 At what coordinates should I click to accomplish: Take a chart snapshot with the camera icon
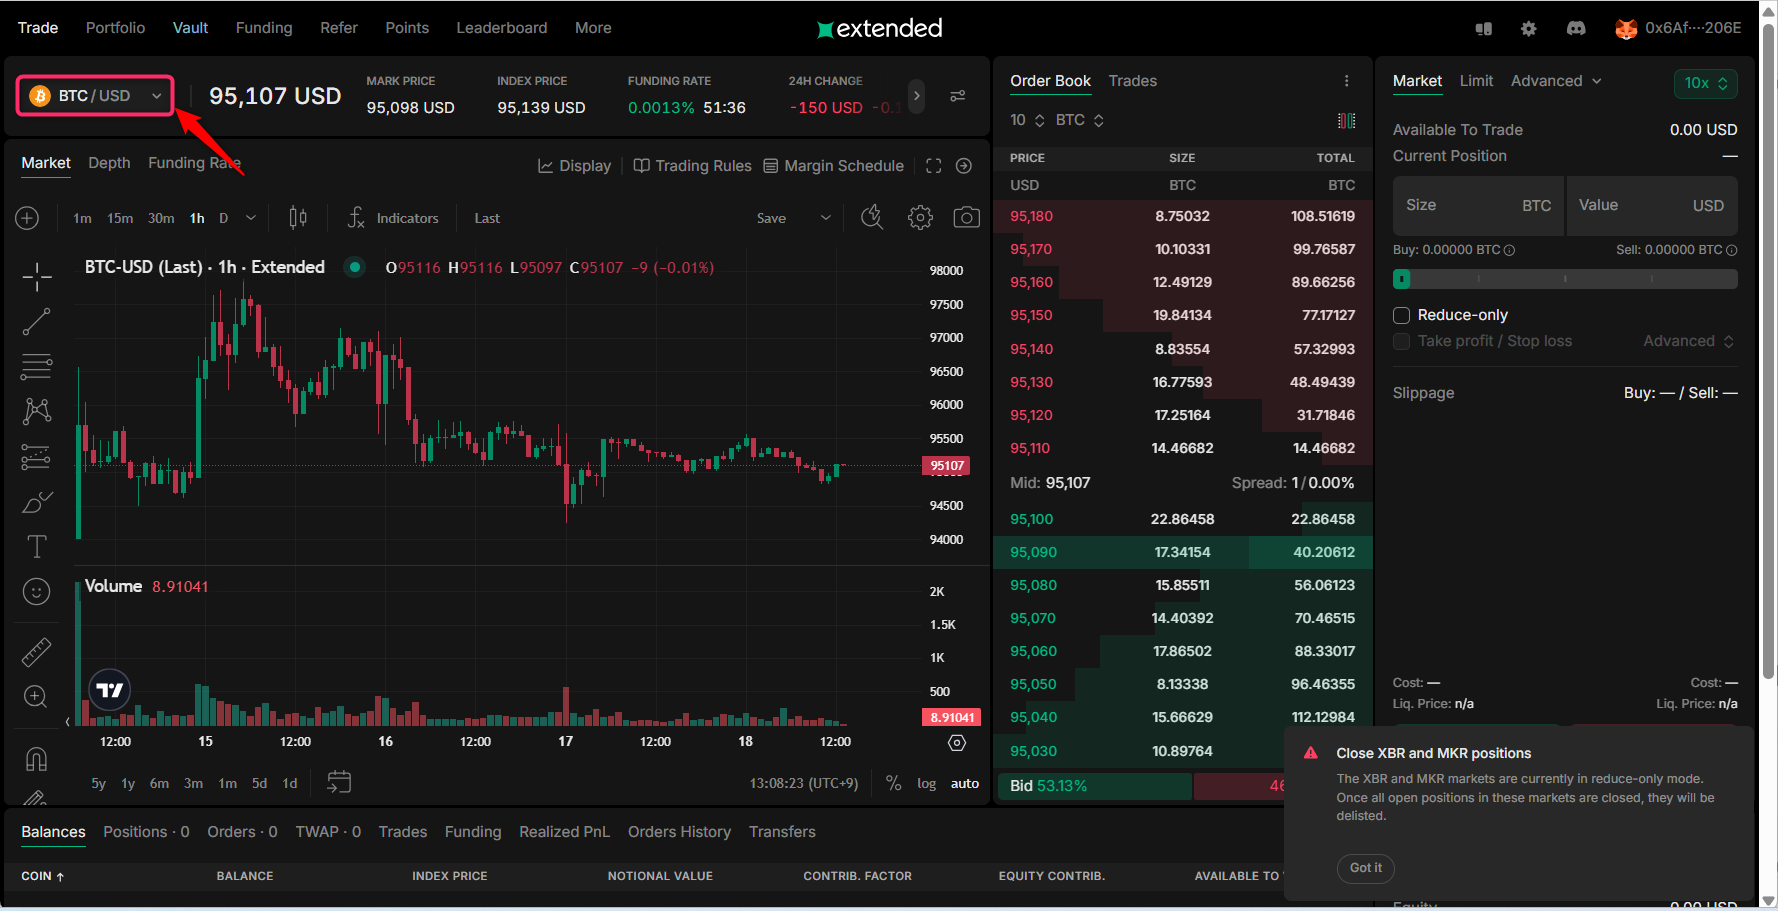966,217
